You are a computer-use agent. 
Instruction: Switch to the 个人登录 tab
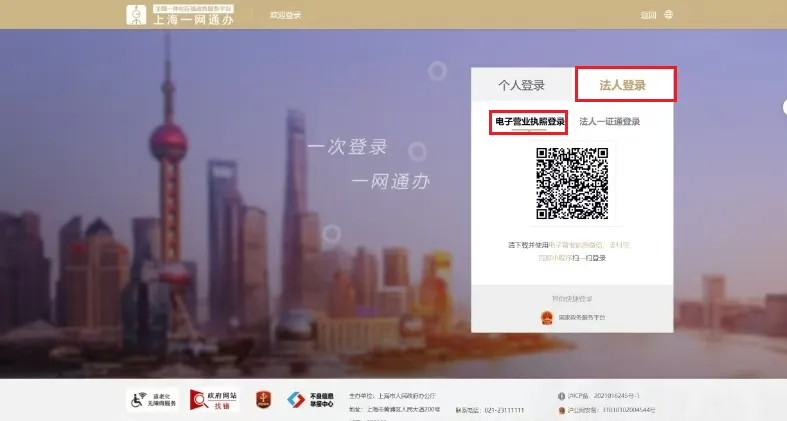(x=521, y=85)
